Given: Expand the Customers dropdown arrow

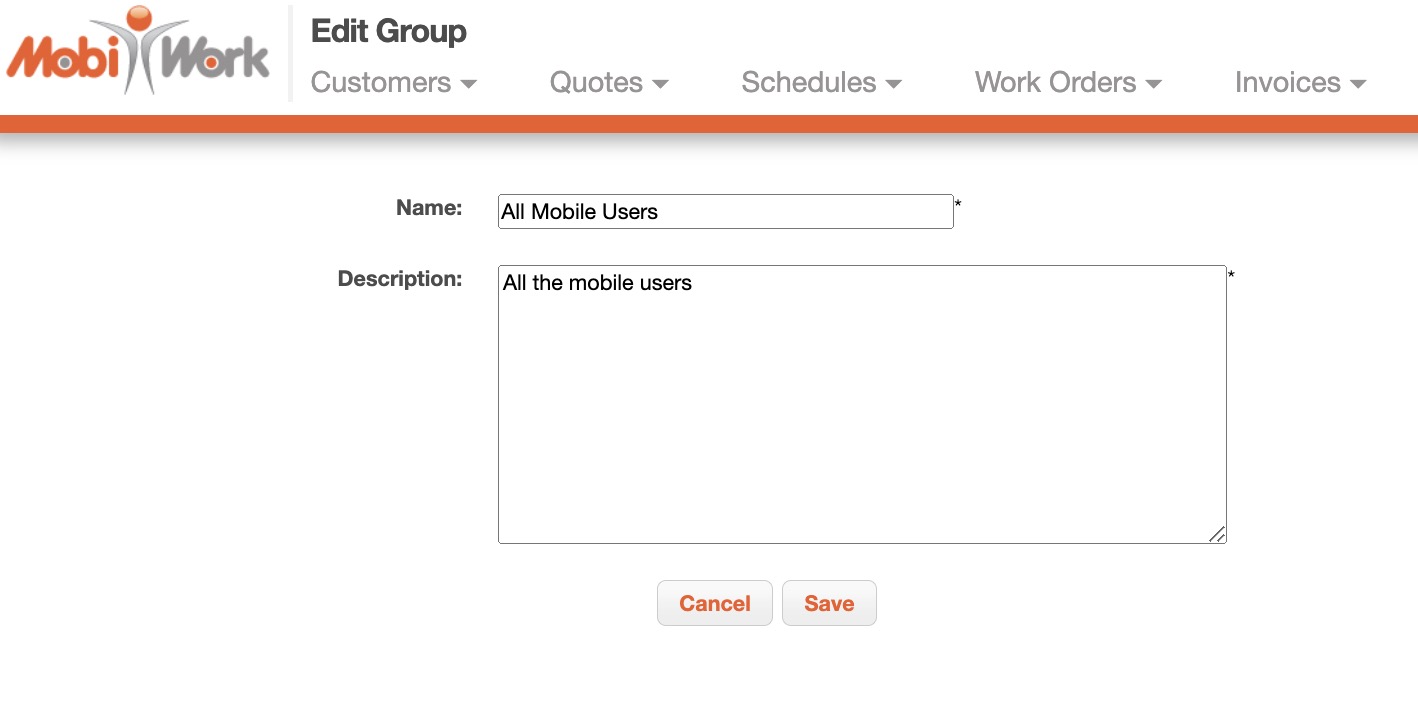Looking at the screenshot, I should coord(468,84).
